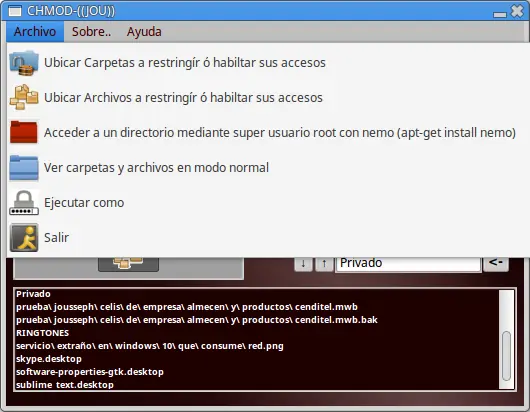Viewport: 530px width, 412px height.
Task: Click the partially hidden boxes button below the menu
Action: coord(128,264)
